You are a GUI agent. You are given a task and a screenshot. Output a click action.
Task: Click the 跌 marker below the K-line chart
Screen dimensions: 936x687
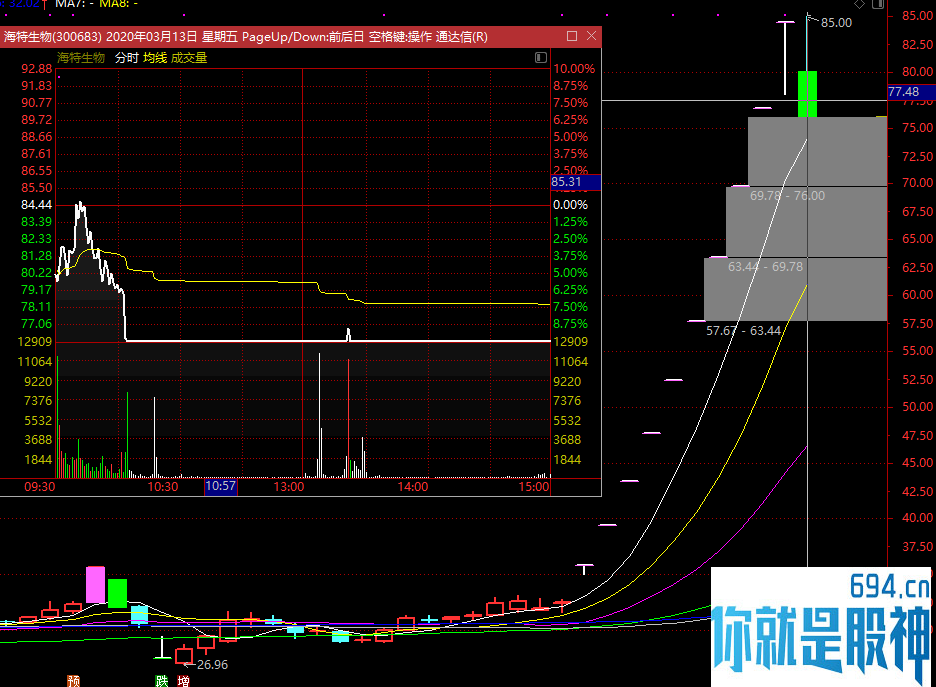[162, 681]
